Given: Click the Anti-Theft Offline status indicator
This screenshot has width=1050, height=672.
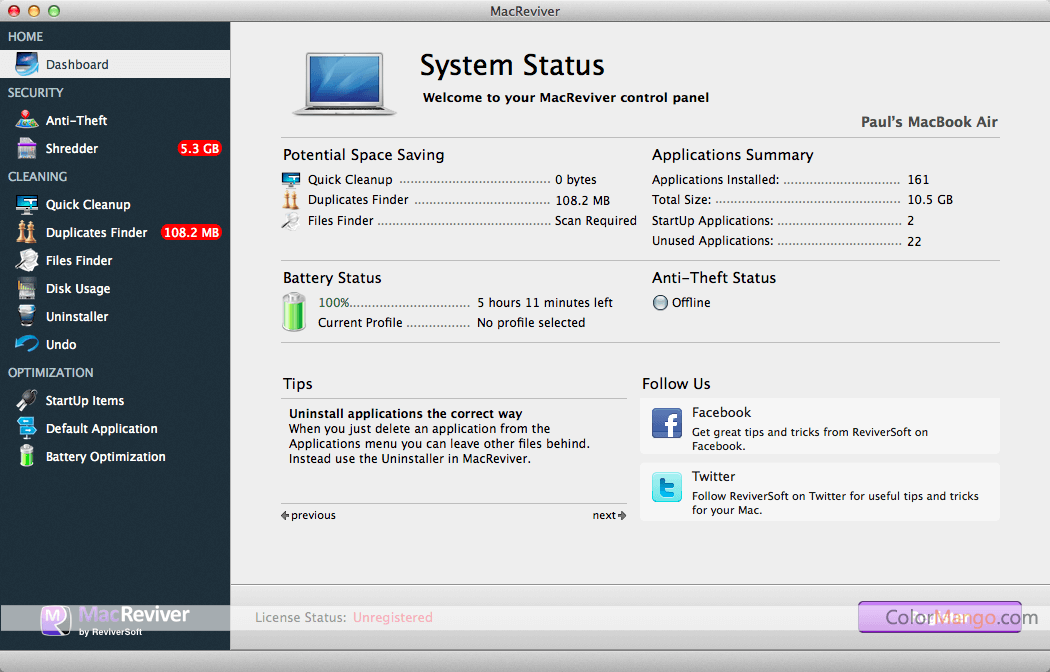Looking at the screenshot, I should tap(660, 303).
